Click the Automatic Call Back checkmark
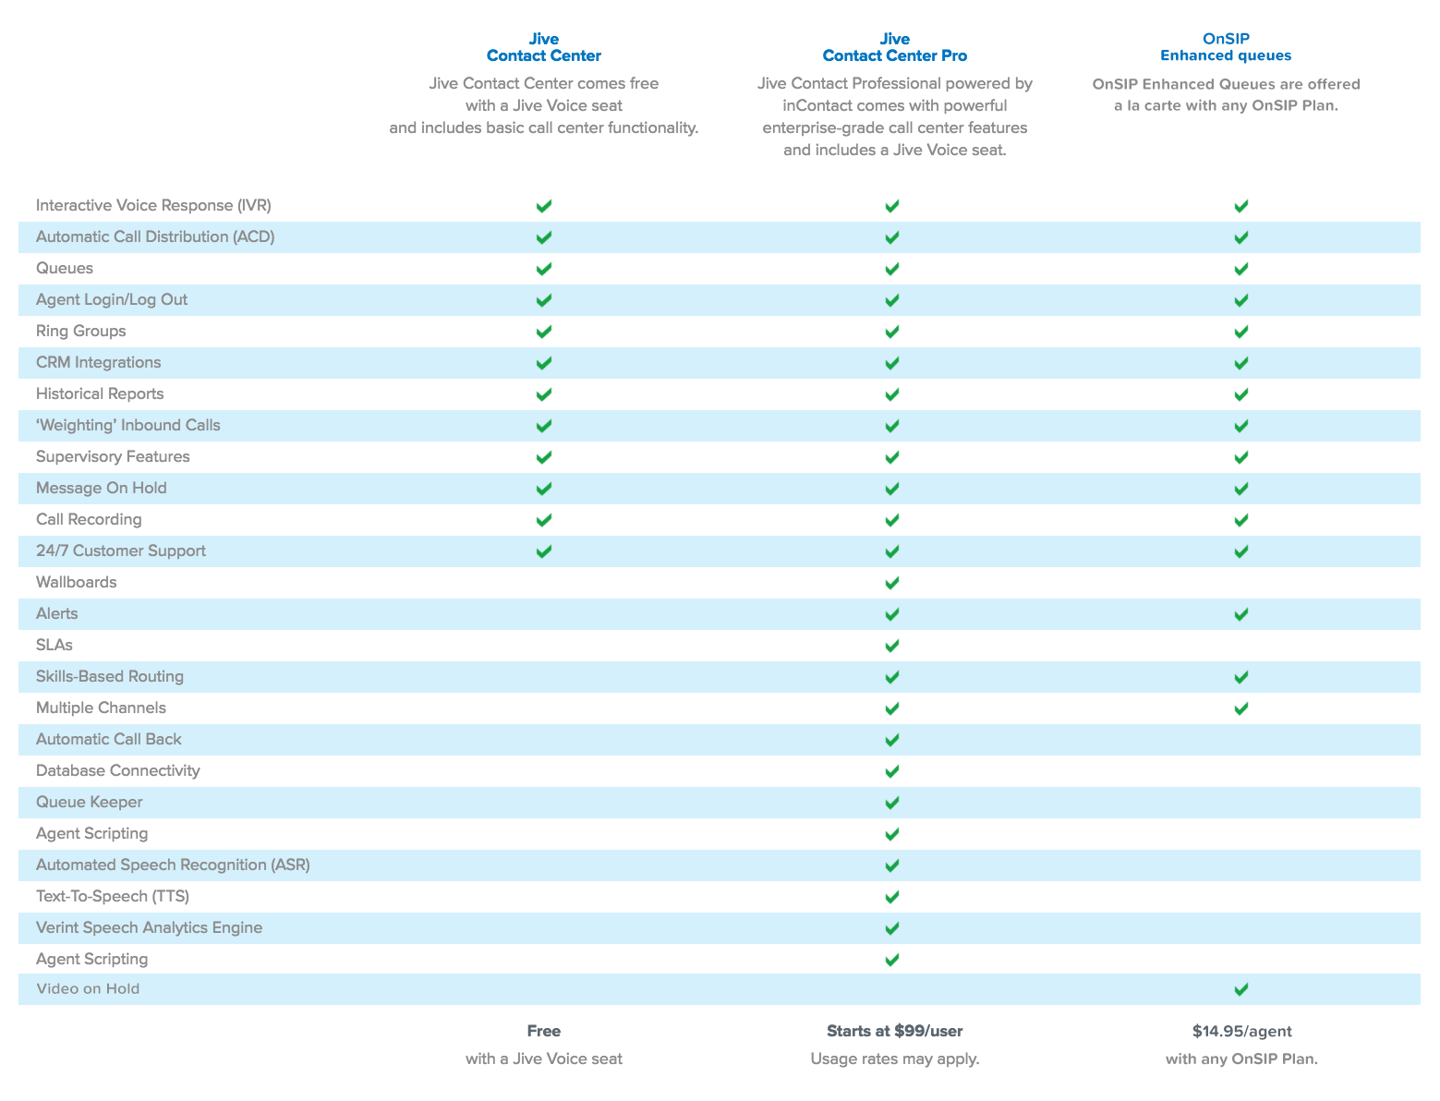This screenshot has width=1440, height=1101. click(892, 740)
